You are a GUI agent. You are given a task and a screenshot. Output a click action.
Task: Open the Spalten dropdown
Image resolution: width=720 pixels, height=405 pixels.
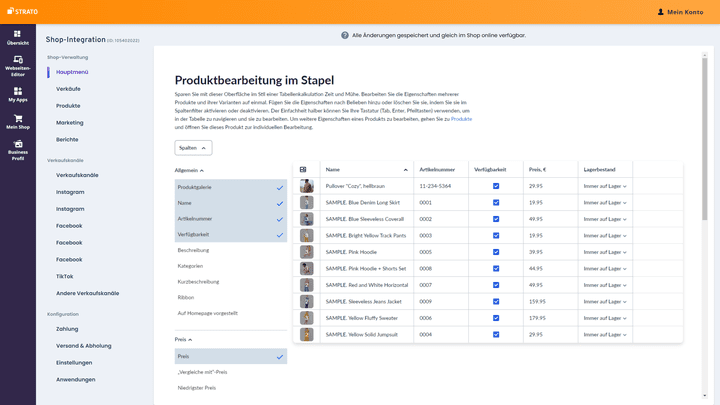[193, 148]
